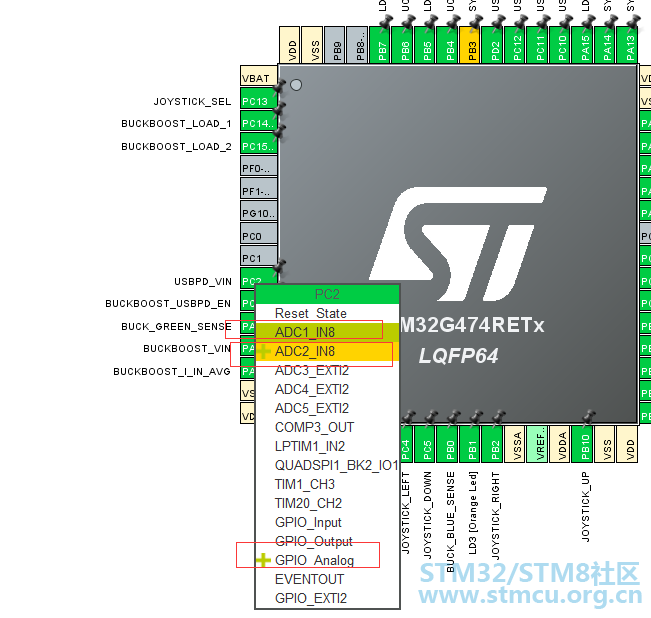
Task: Select the PG10 pin
Action: 259,210
